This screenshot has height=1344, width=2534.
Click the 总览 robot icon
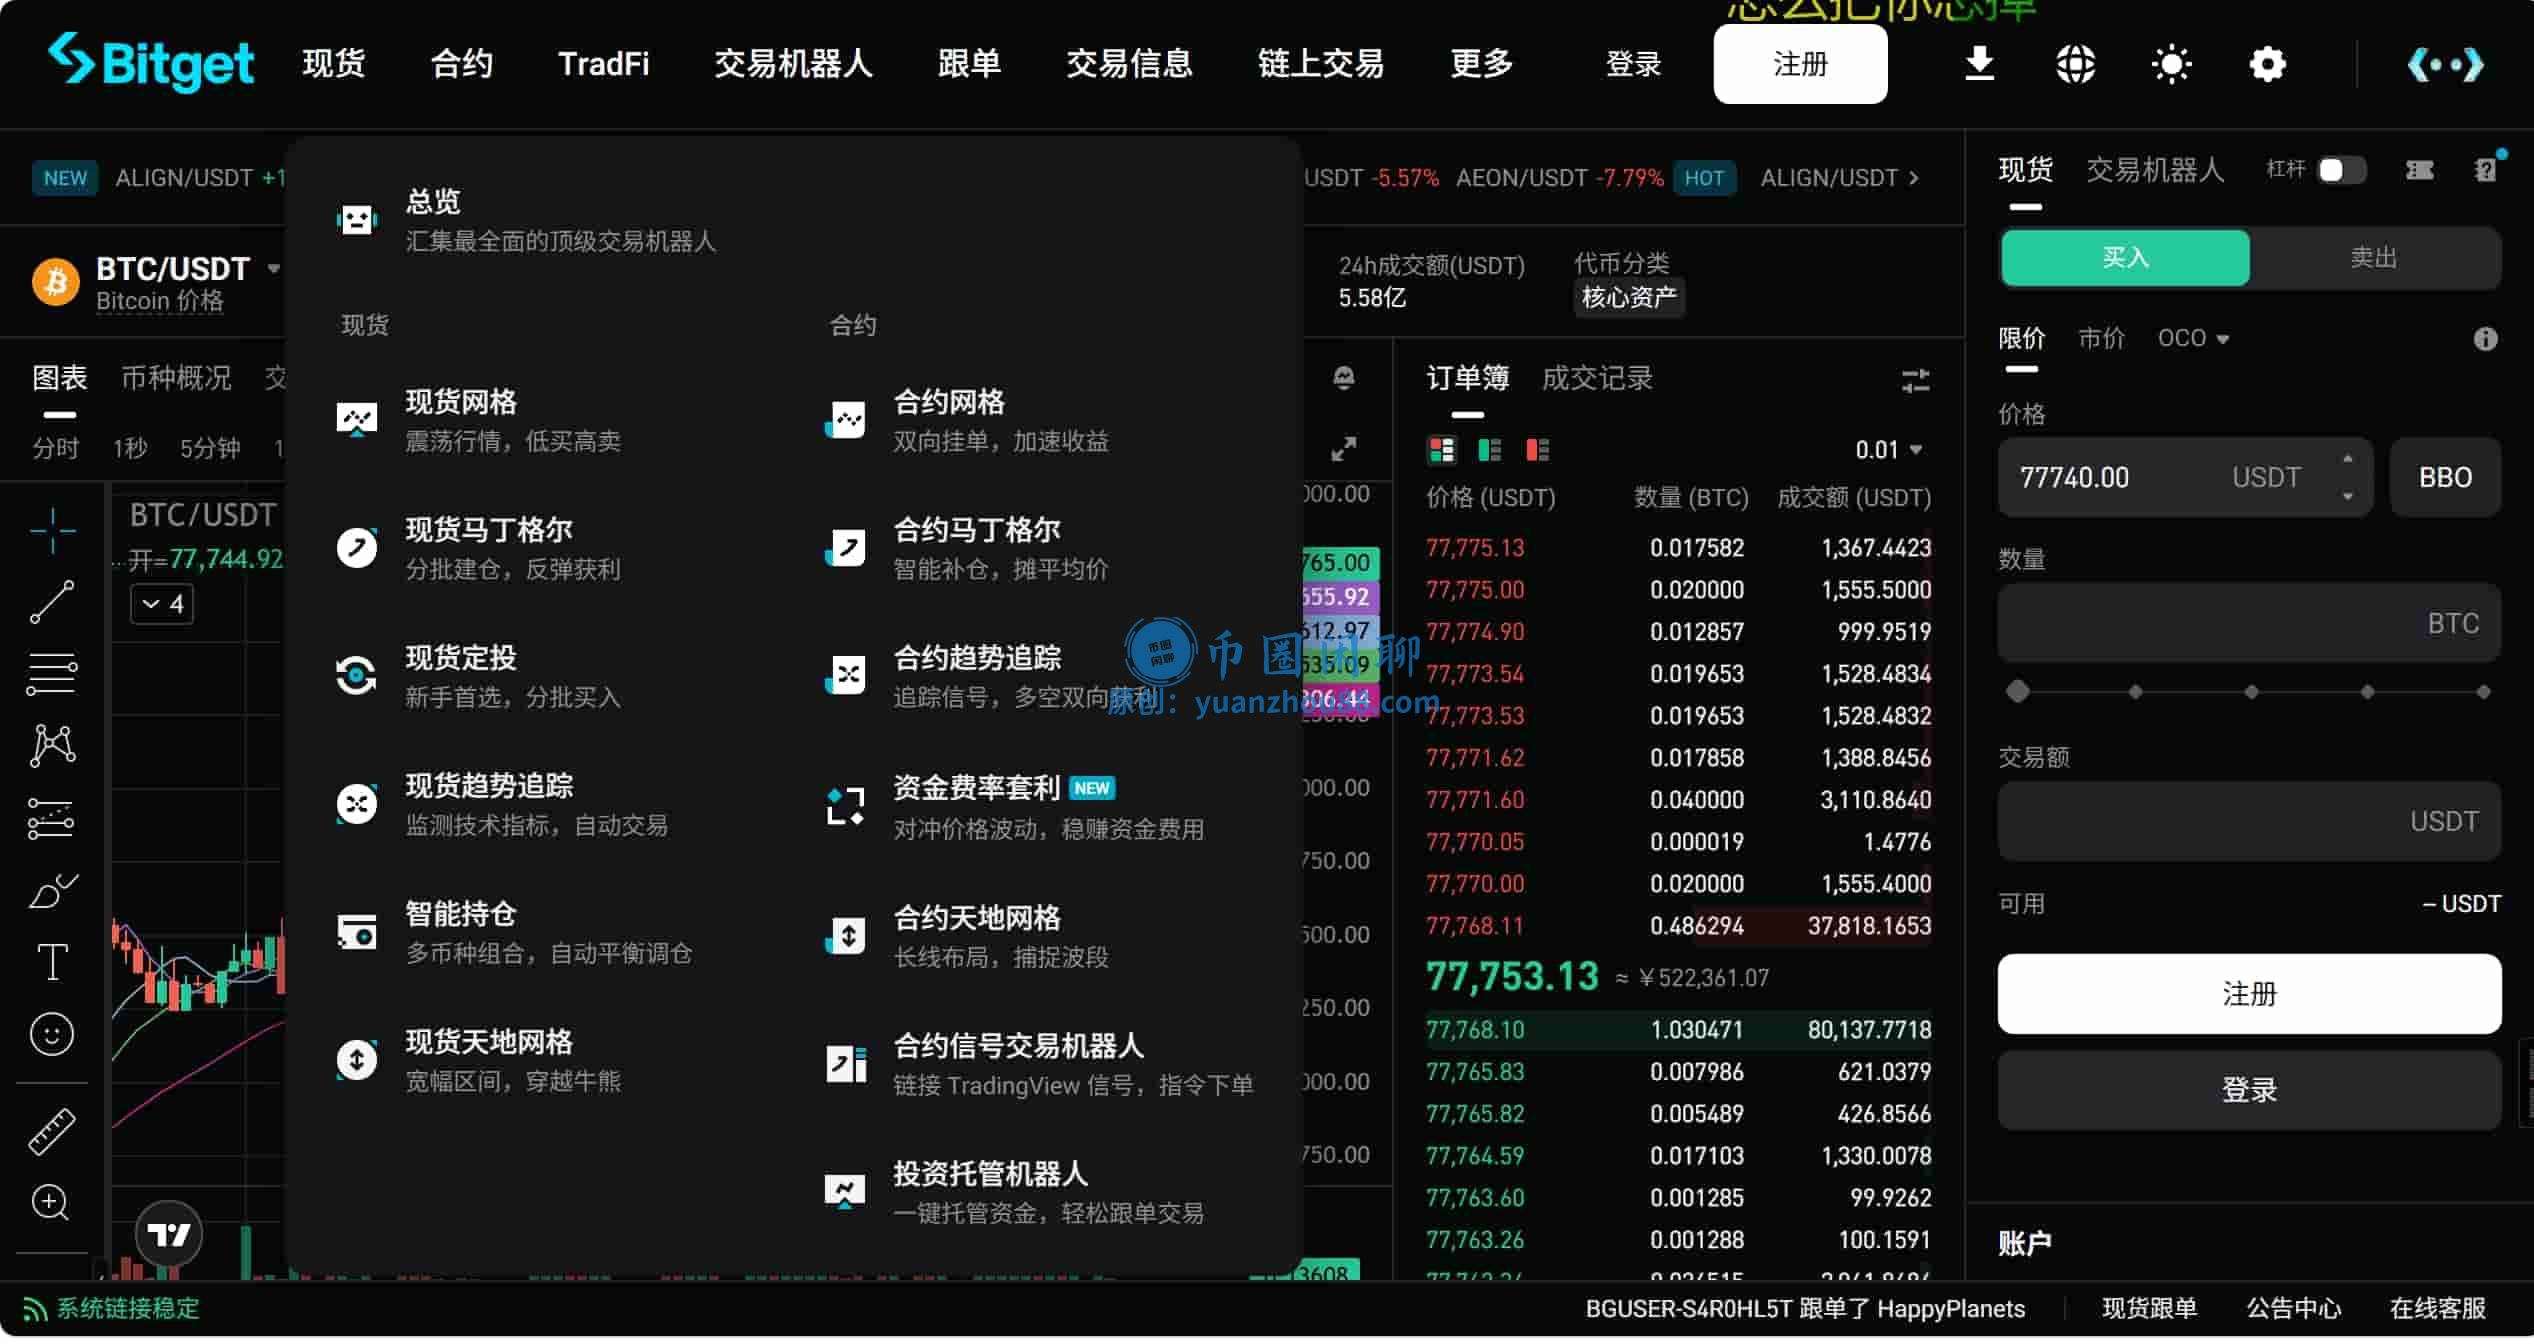click(357, 219)
